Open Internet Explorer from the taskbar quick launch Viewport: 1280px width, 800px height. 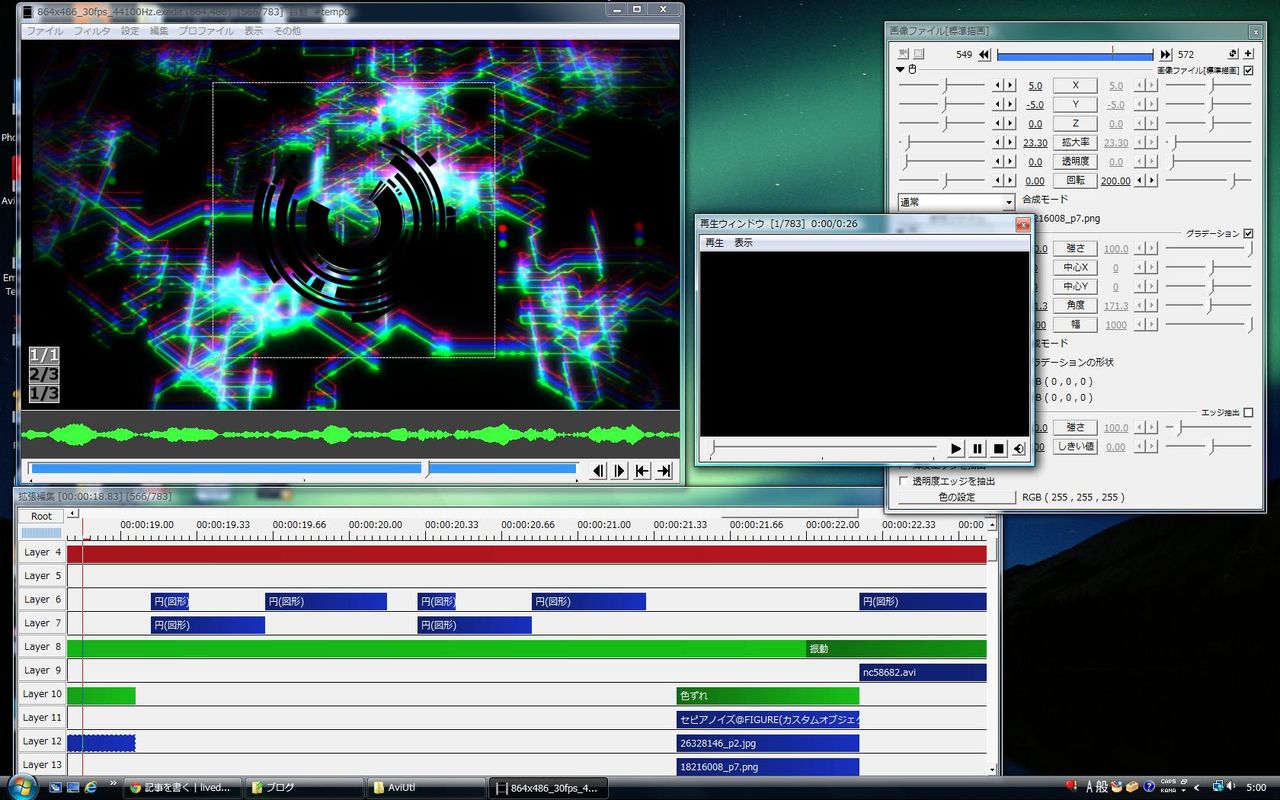pos(90,787)
